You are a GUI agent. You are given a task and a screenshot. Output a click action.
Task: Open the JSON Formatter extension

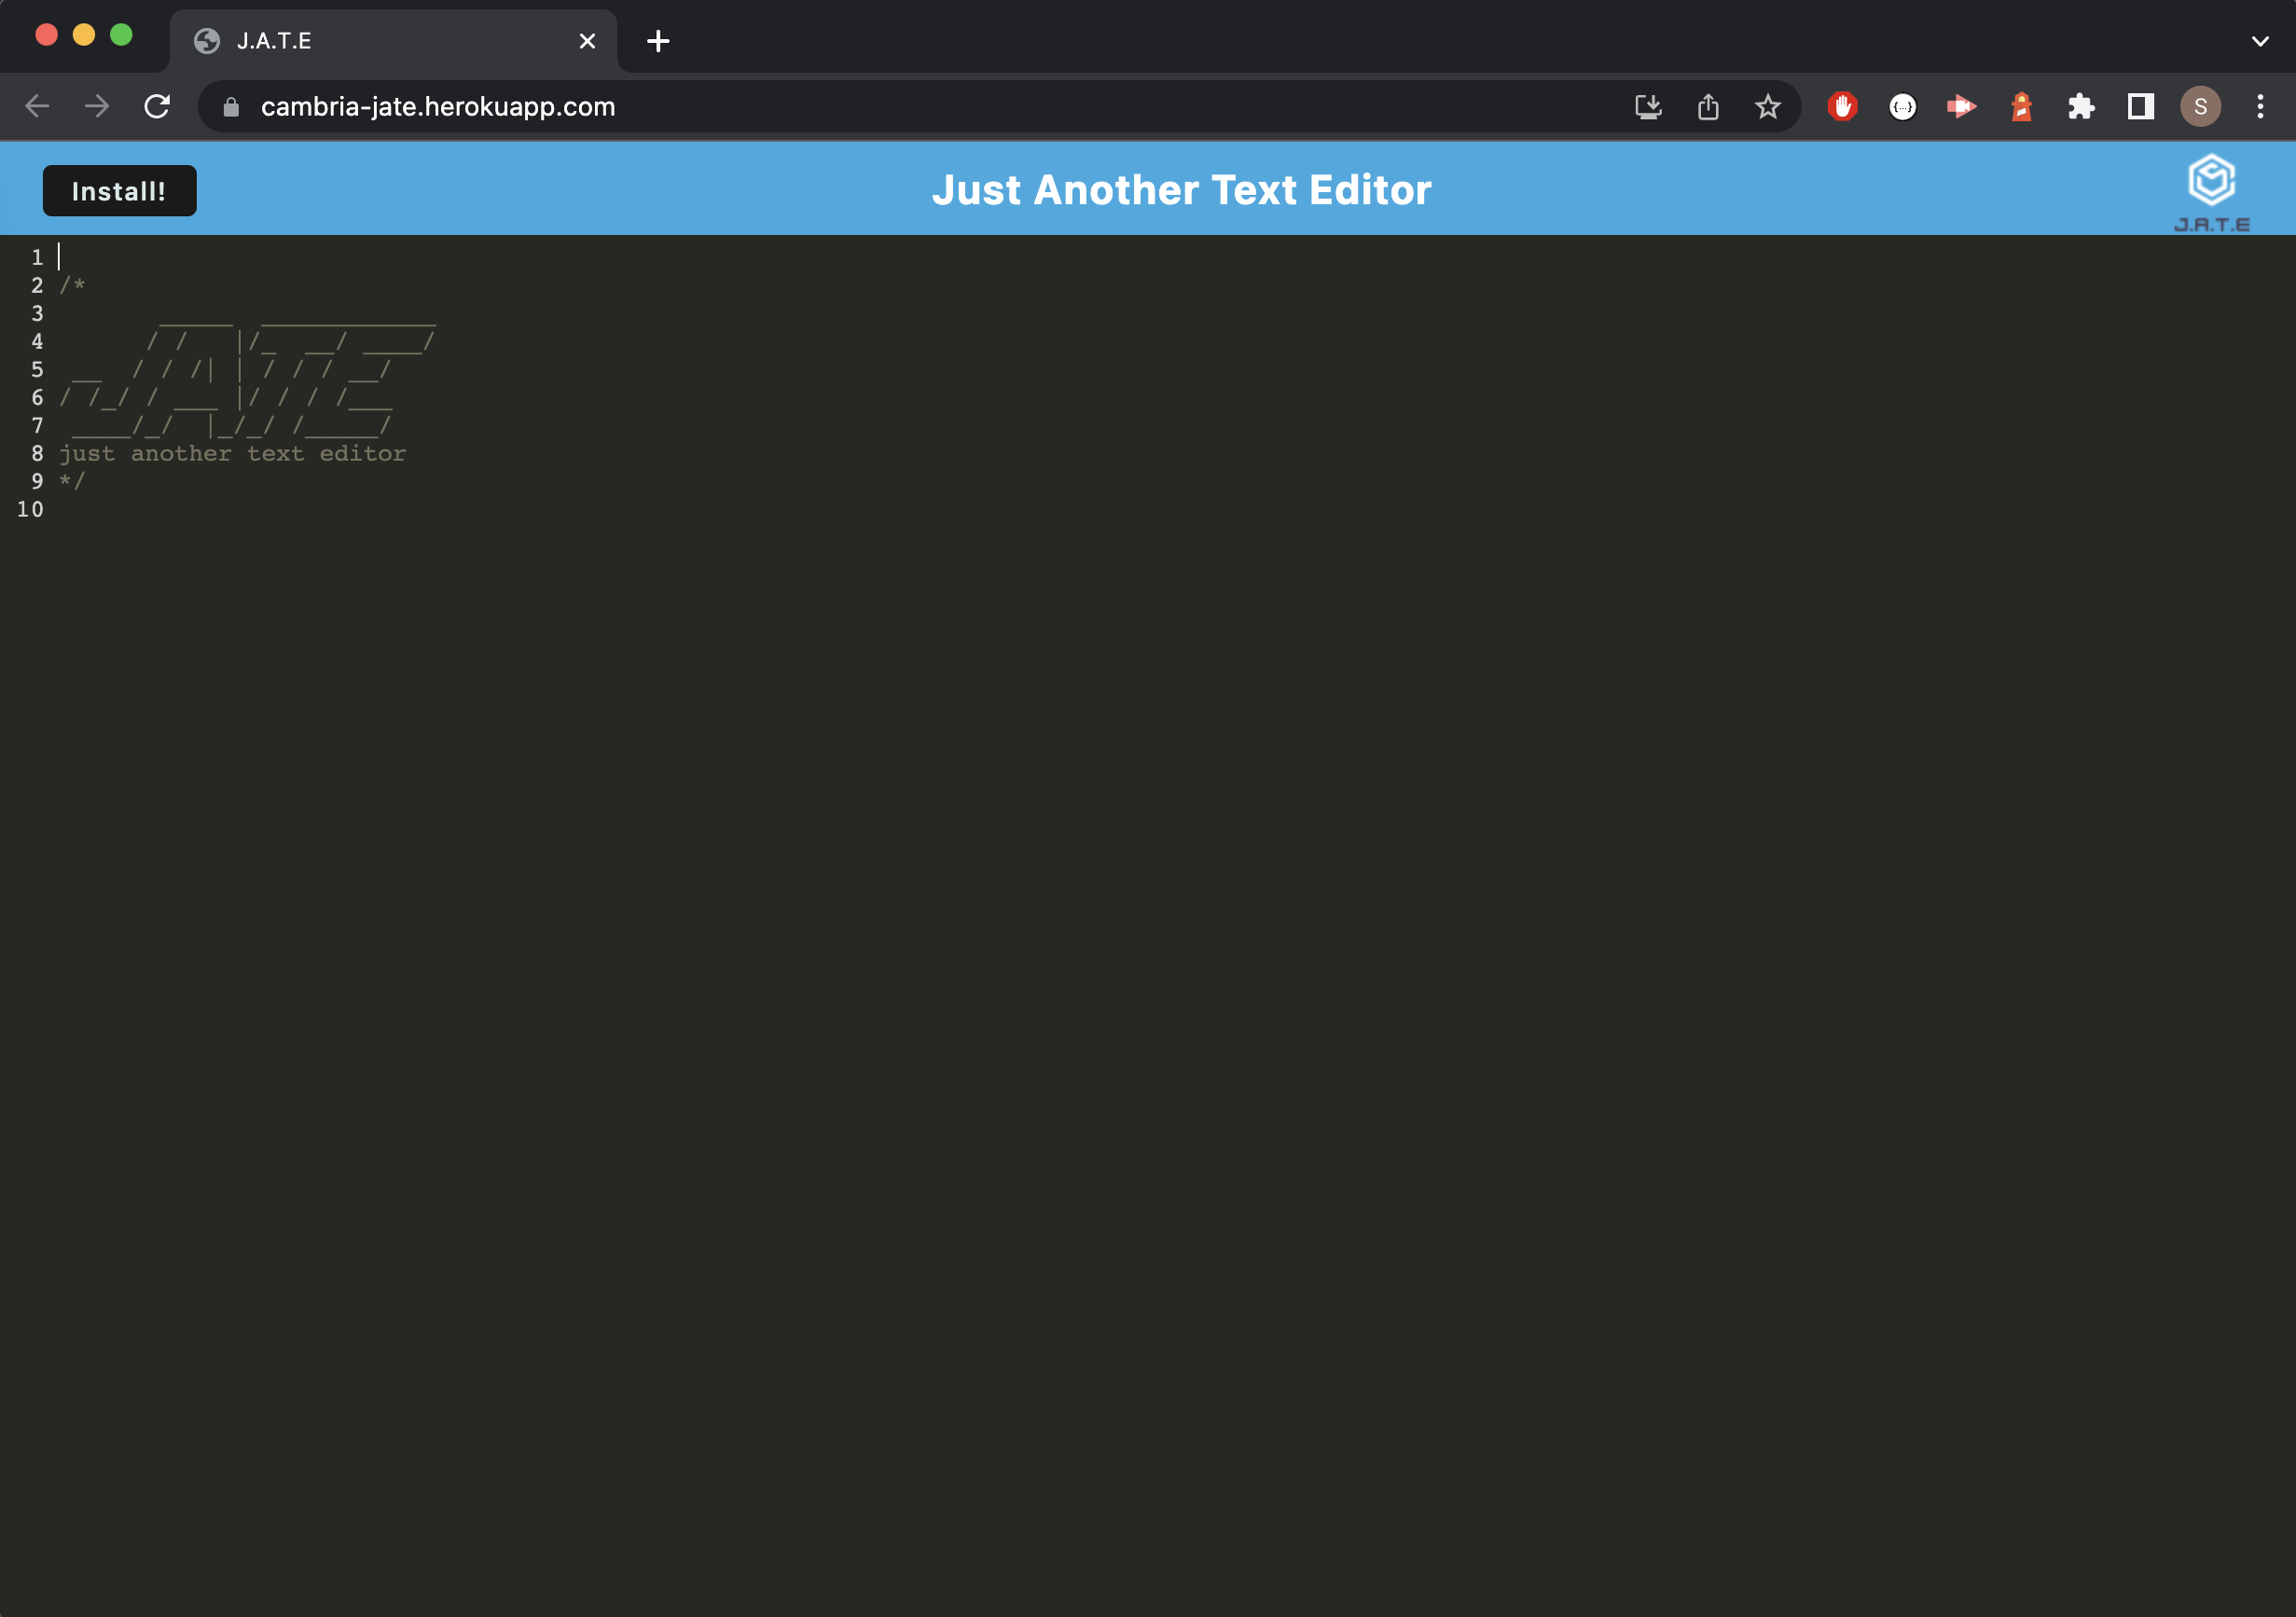coord(1902,106)
